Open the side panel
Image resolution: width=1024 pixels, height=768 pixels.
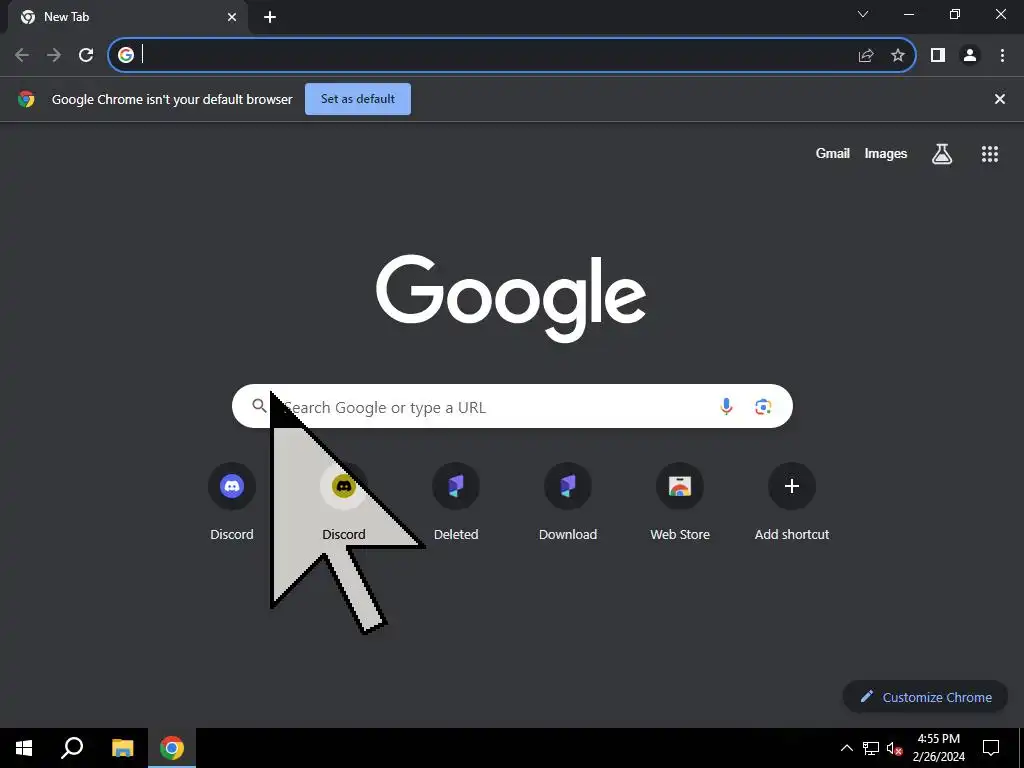point(938,55)
